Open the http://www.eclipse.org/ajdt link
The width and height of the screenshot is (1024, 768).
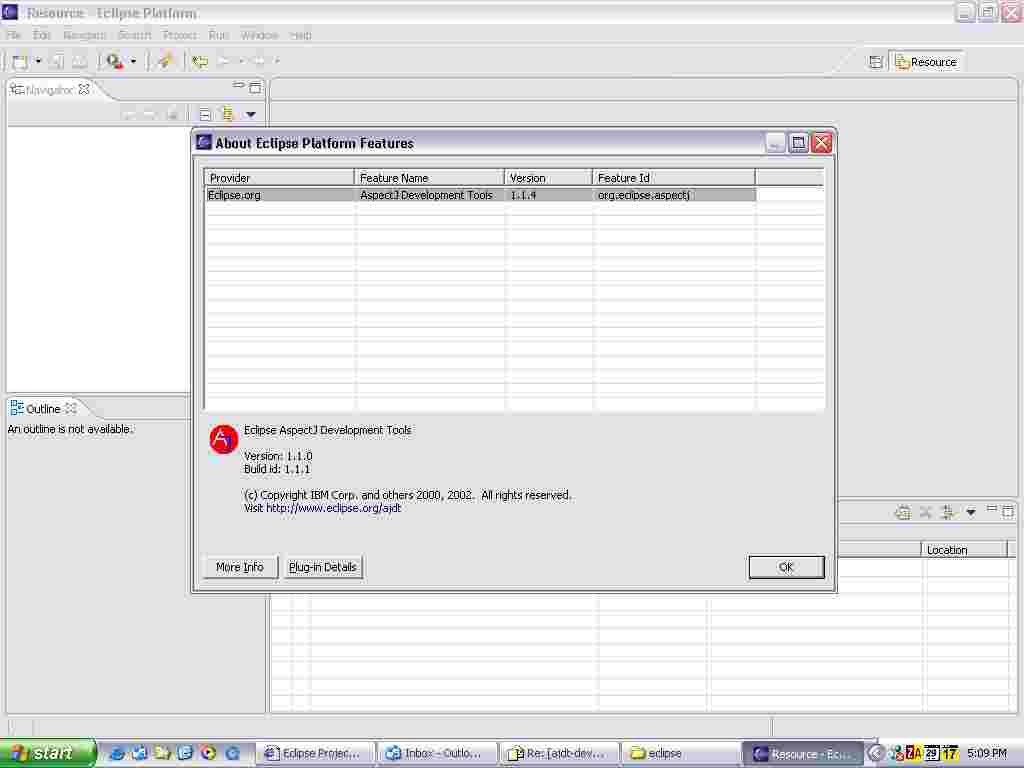[x=333, y=508]
